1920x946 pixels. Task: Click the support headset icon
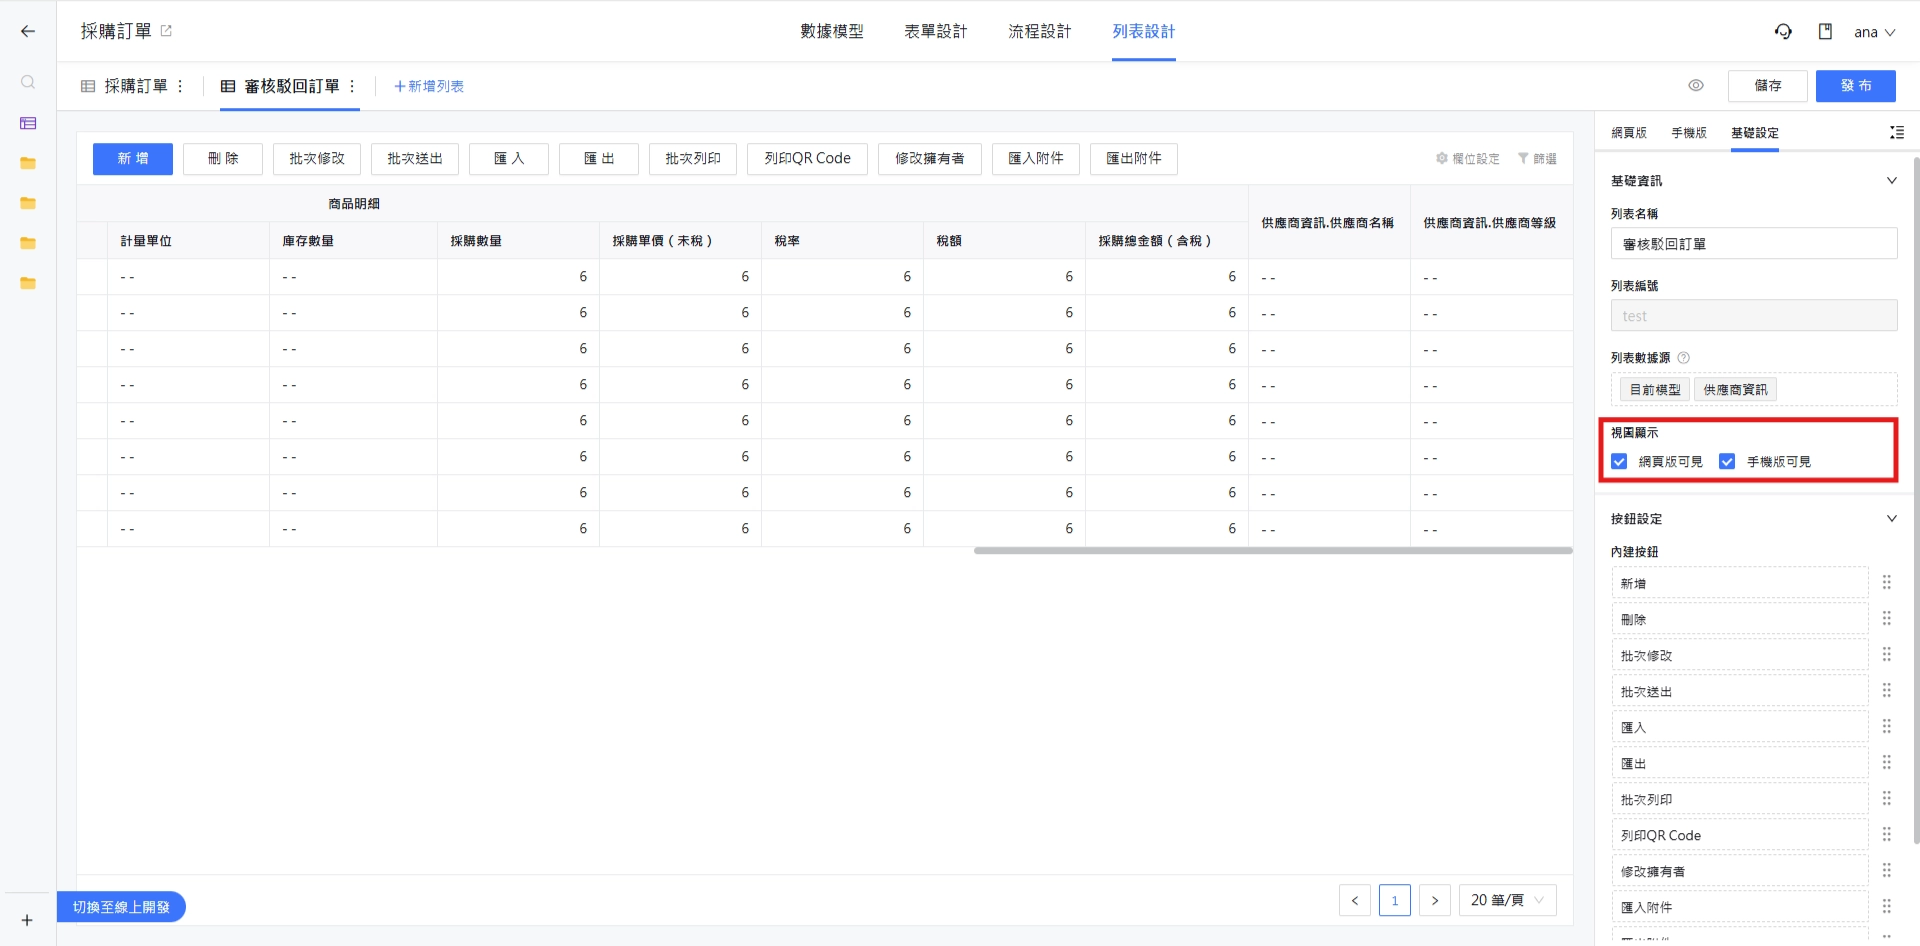pos(1783,32)
